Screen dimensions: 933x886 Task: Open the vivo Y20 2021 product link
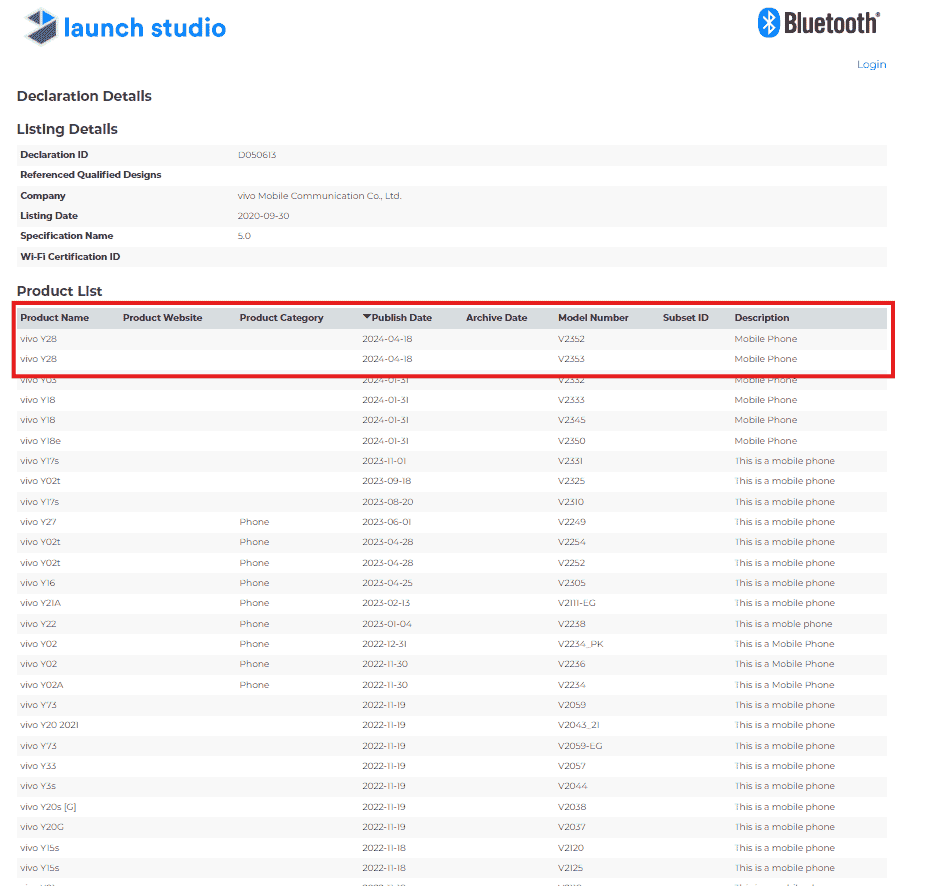point(49,725)
